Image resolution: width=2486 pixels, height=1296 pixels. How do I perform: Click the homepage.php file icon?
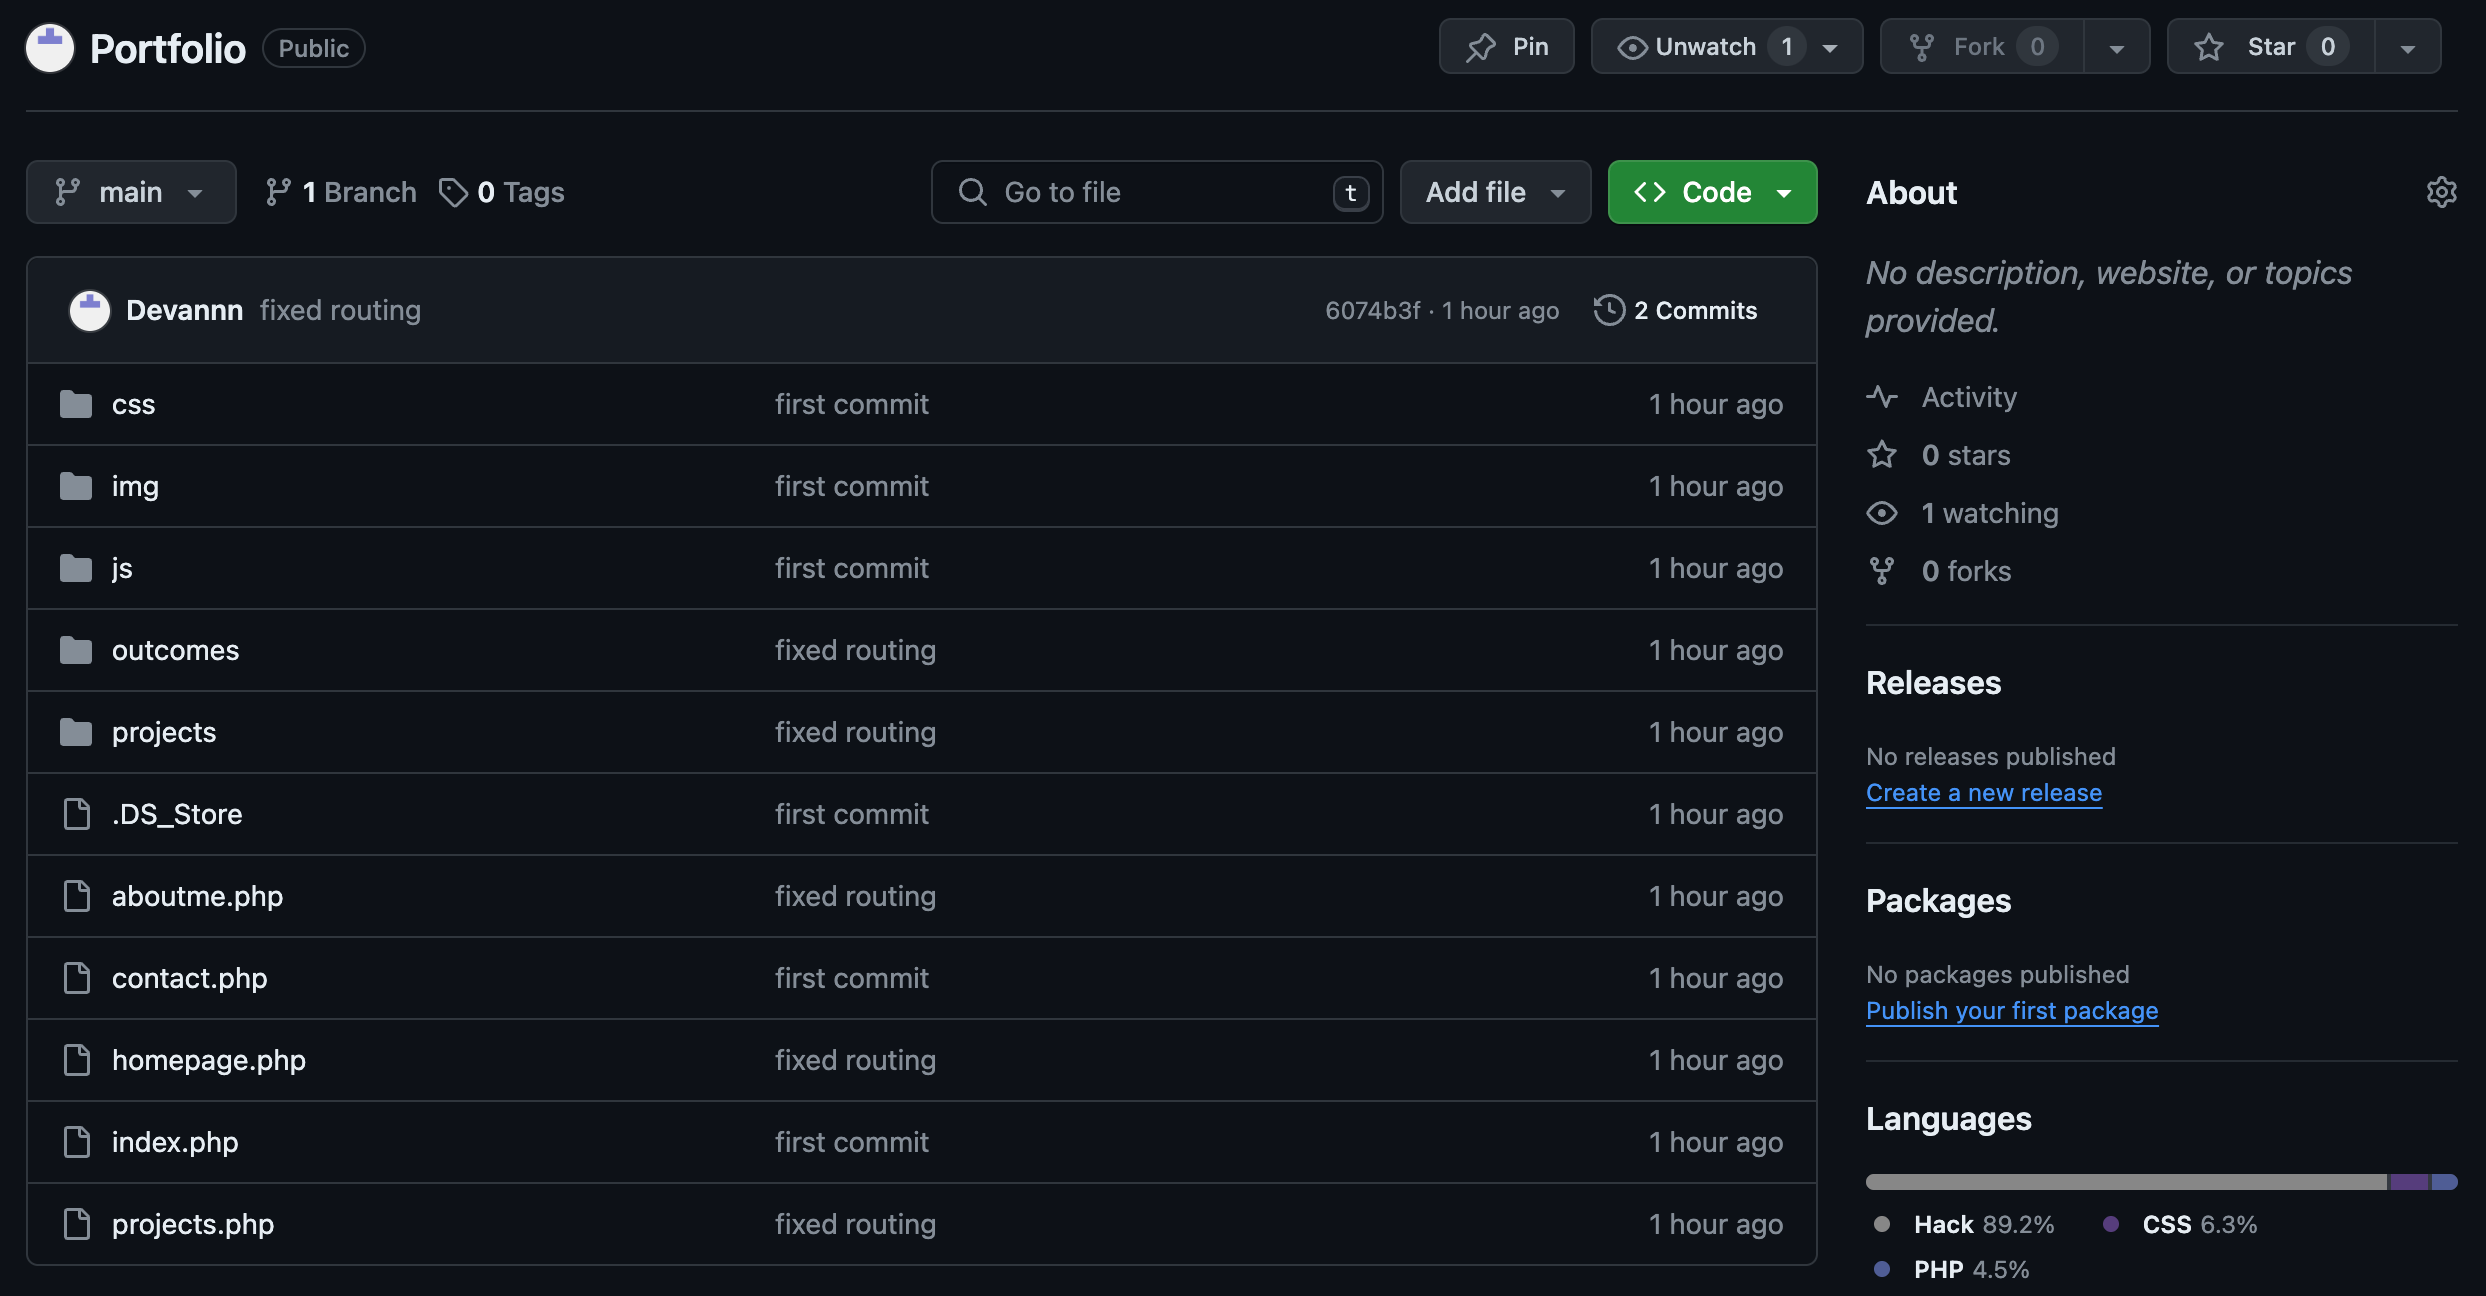(x=77, y=1060)
